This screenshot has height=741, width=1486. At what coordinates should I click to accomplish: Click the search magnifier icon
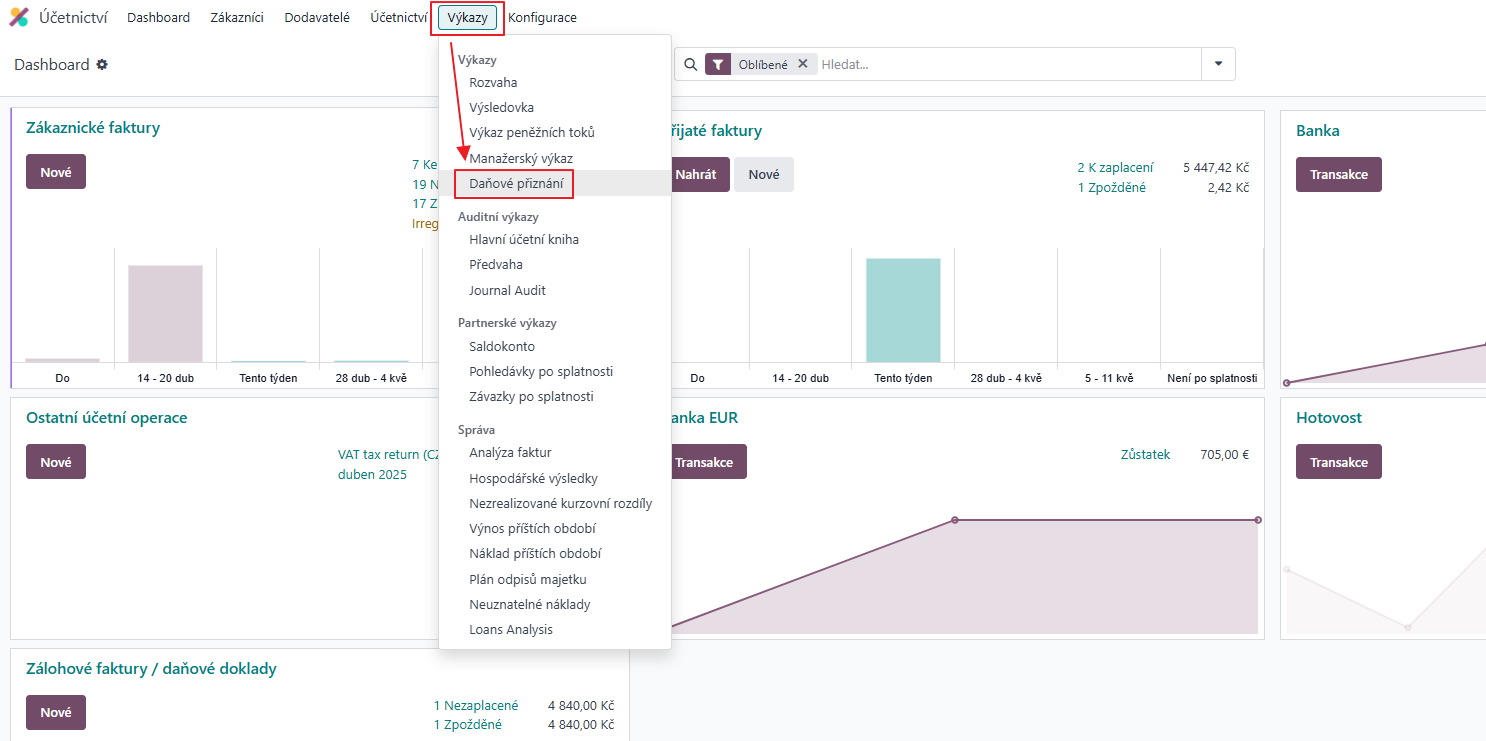pos(690,64)
